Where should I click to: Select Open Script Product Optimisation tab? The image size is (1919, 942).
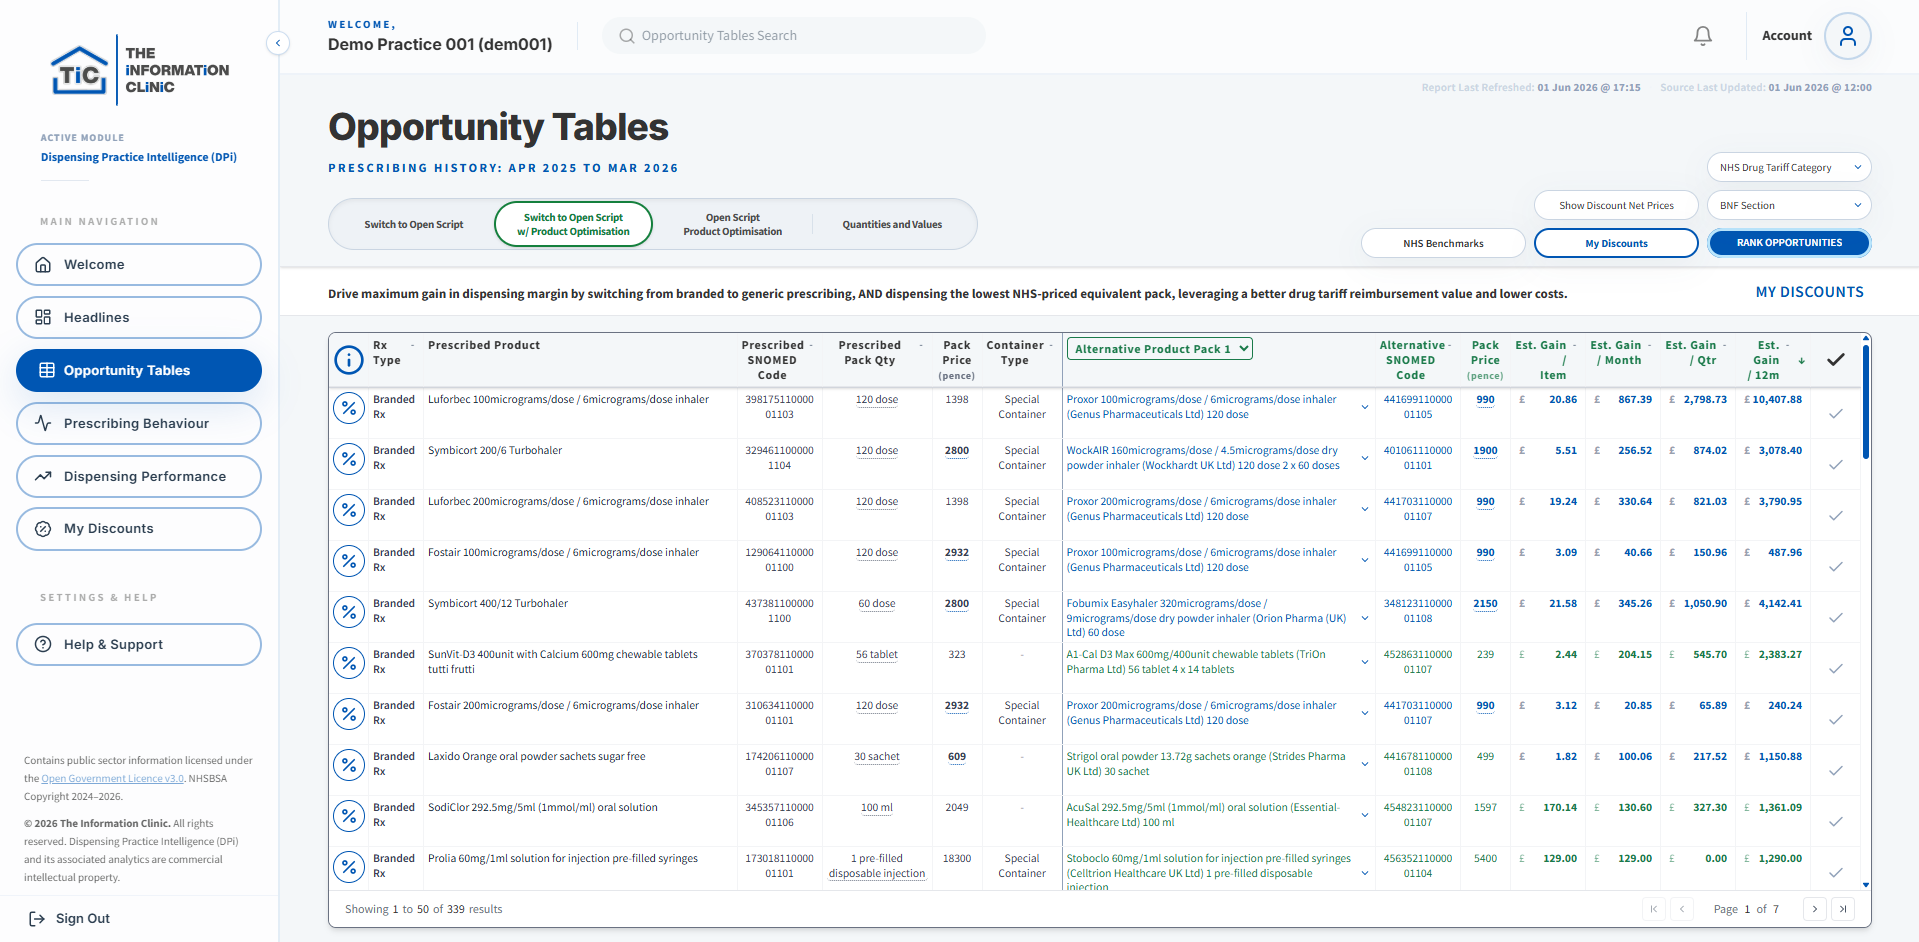(733, 225)
